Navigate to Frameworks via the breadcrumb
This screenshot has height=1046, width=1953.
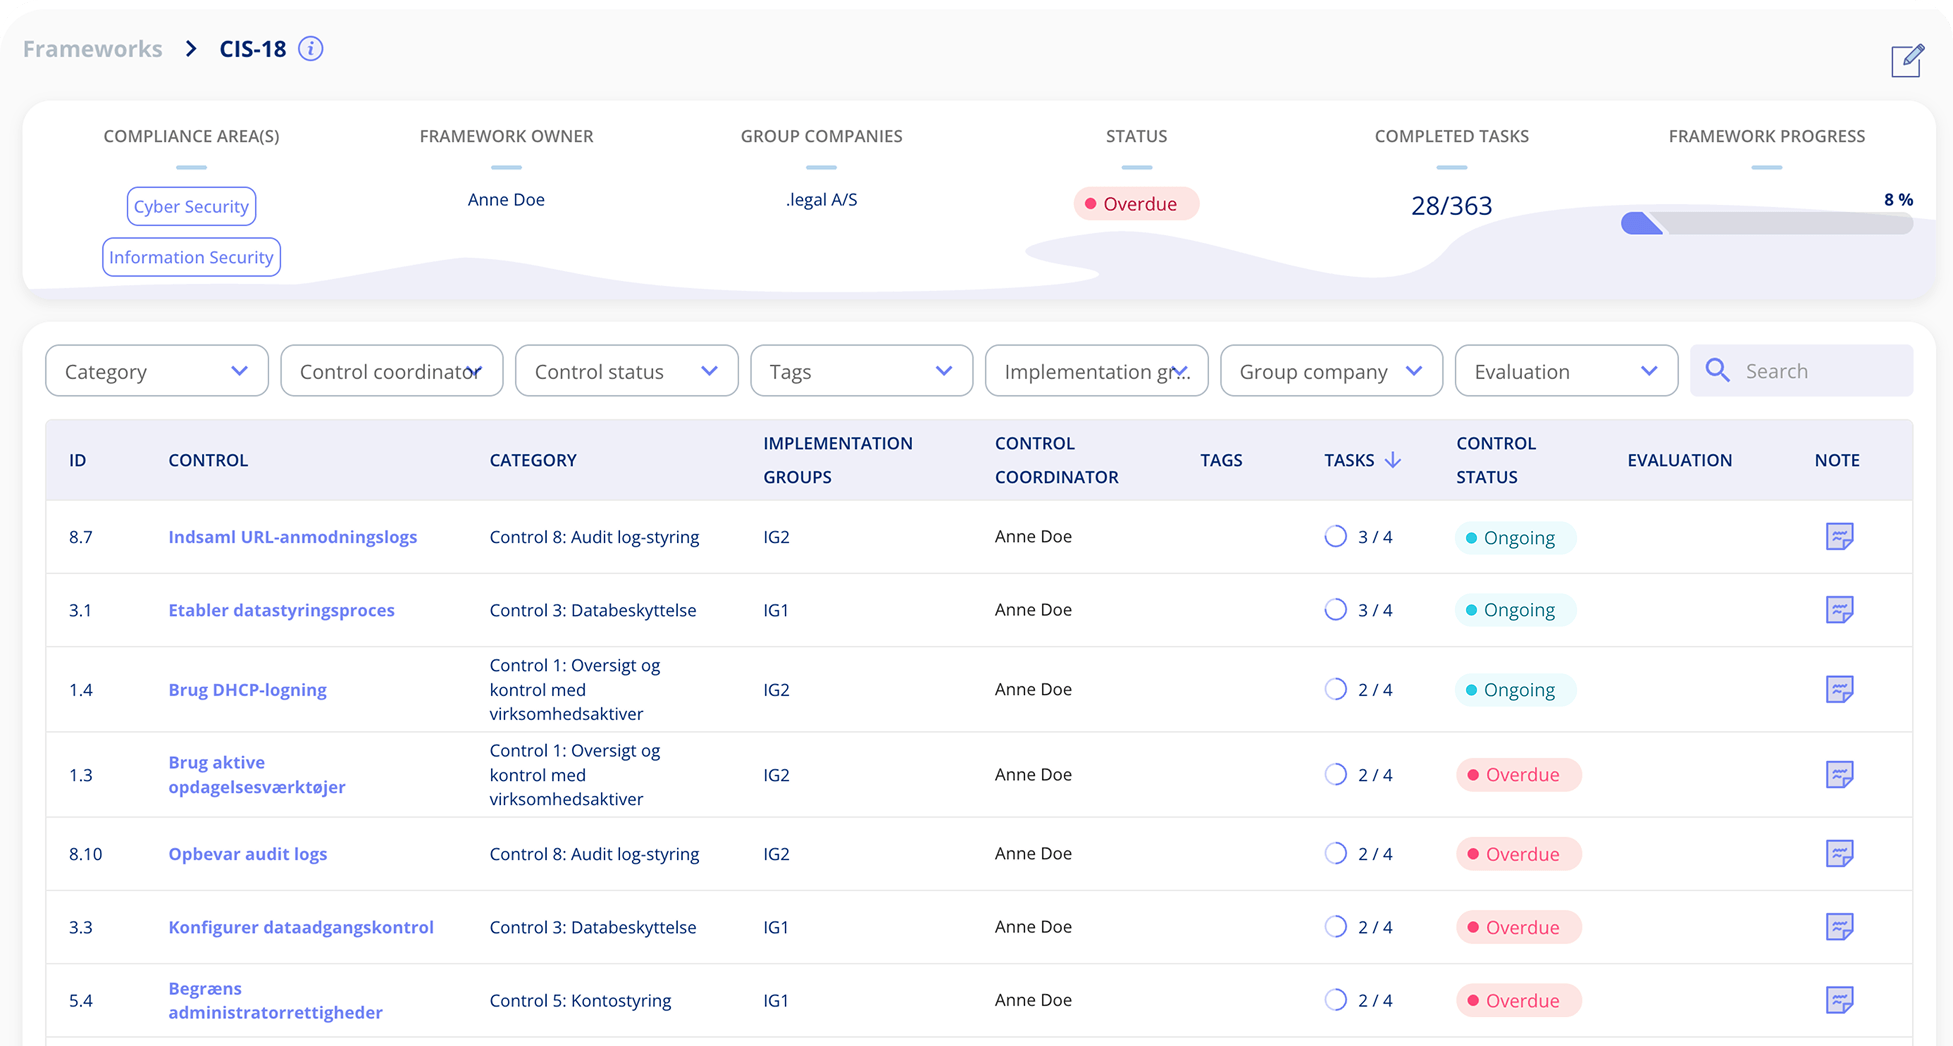coord(92,48)
